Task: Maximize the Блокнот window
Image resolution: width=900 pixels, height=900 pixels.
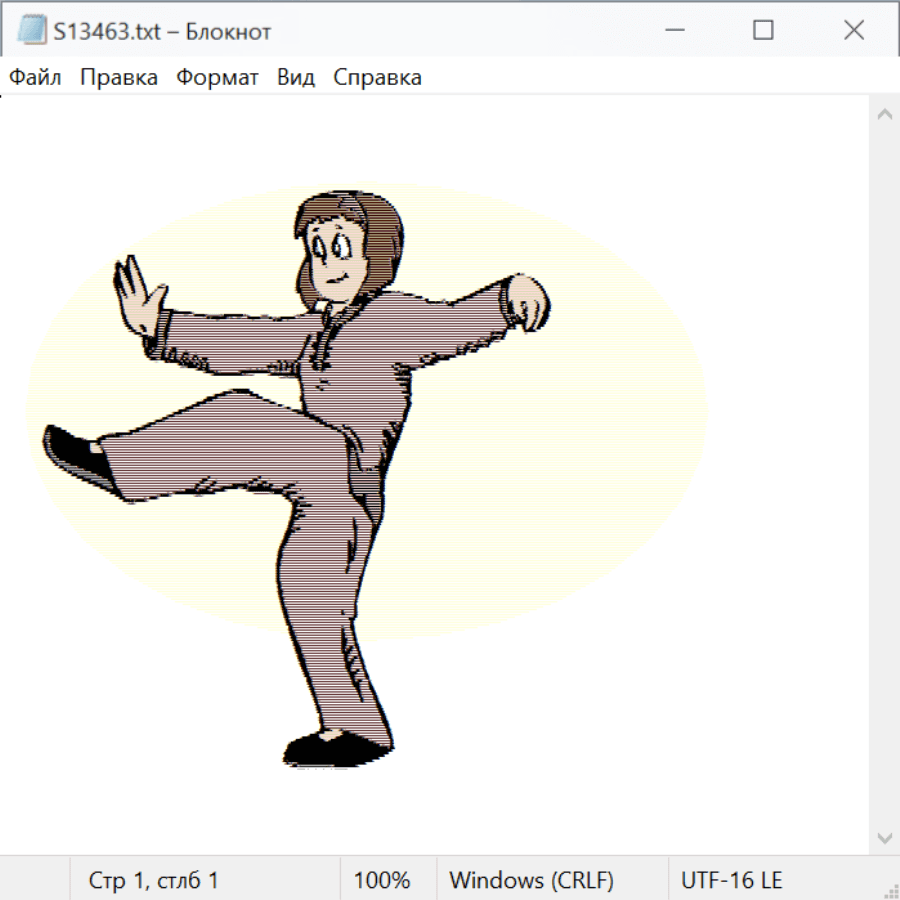Action: pyautogui.click(x=763, y=31)
